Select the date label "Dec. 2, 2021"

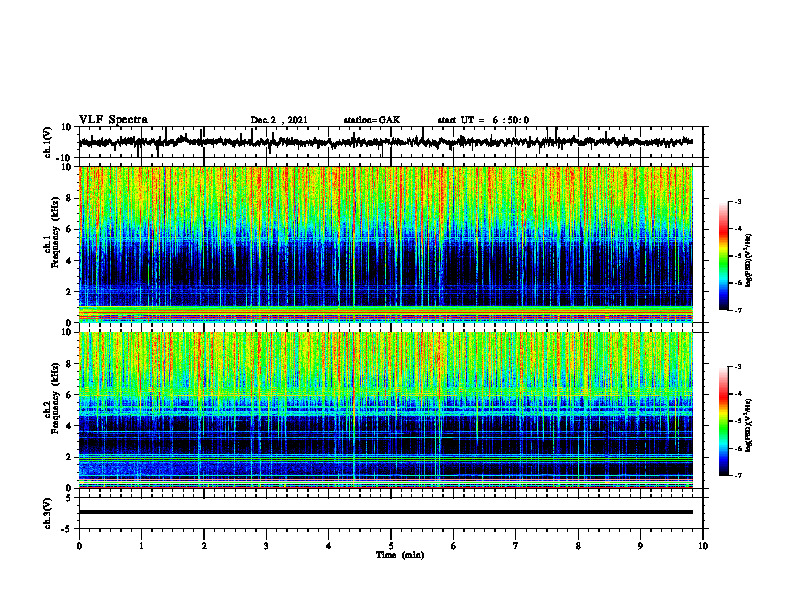click(279, 120)
